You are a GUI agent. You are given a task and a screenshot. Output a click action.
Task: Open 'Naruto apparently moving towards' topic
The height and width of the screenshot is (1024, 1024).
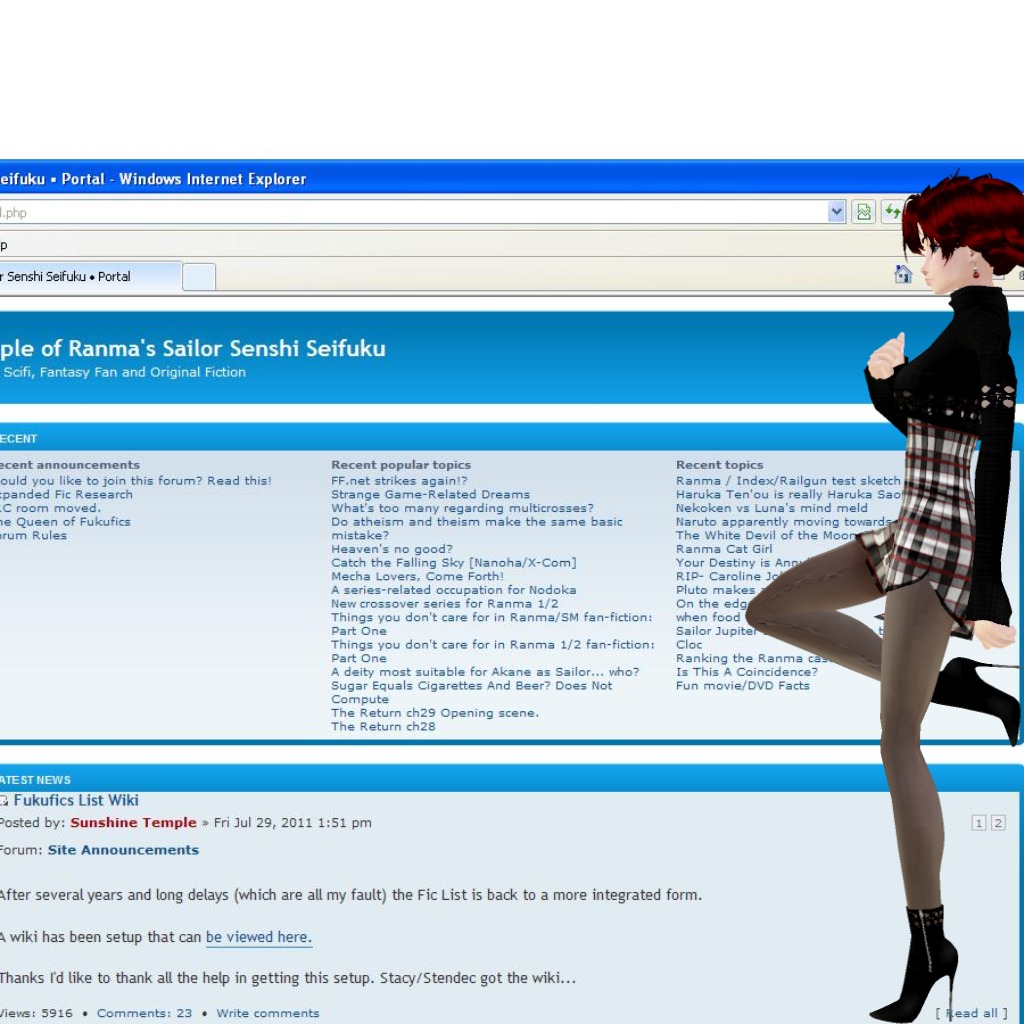click(783, 522)
